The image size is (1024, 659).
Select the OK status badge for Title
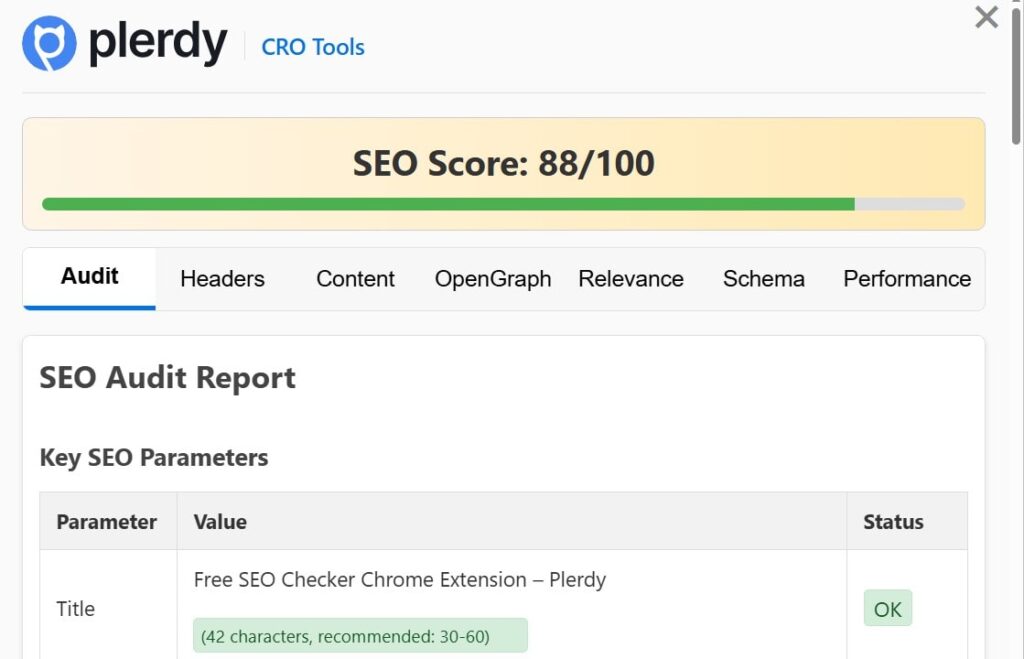point(887,608)
